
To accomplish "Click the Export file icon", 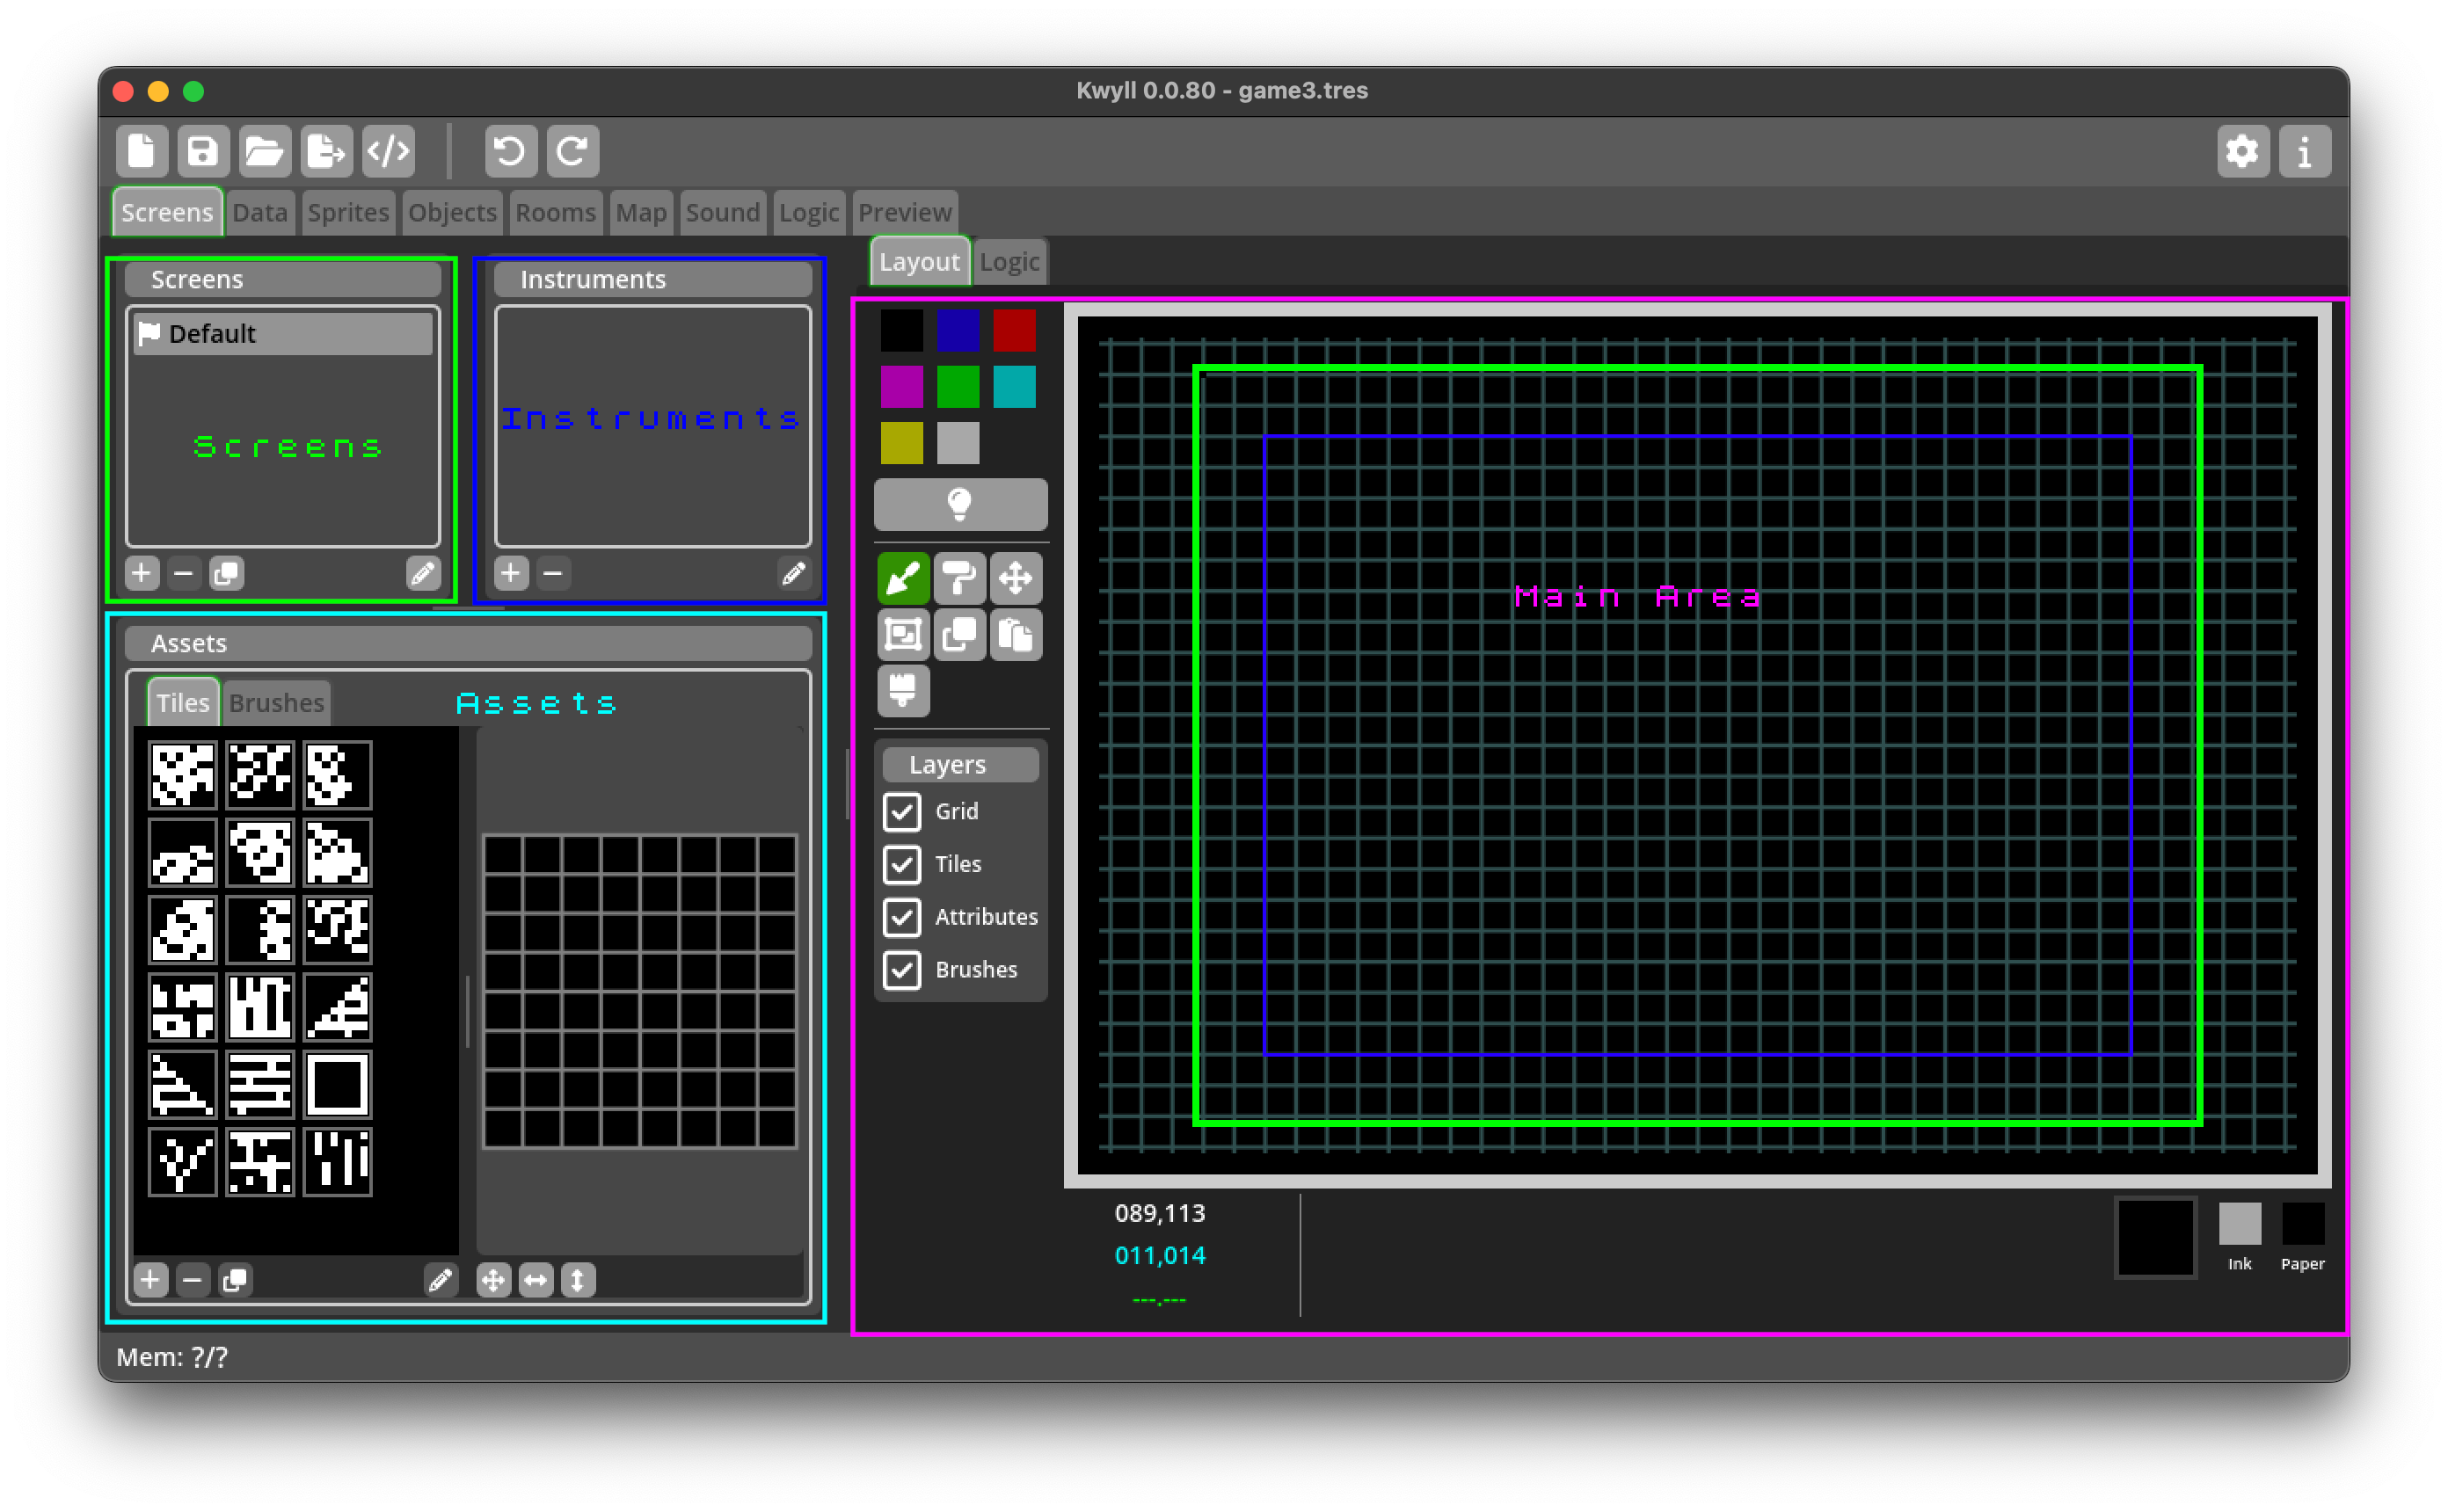I will click(326, 151).
